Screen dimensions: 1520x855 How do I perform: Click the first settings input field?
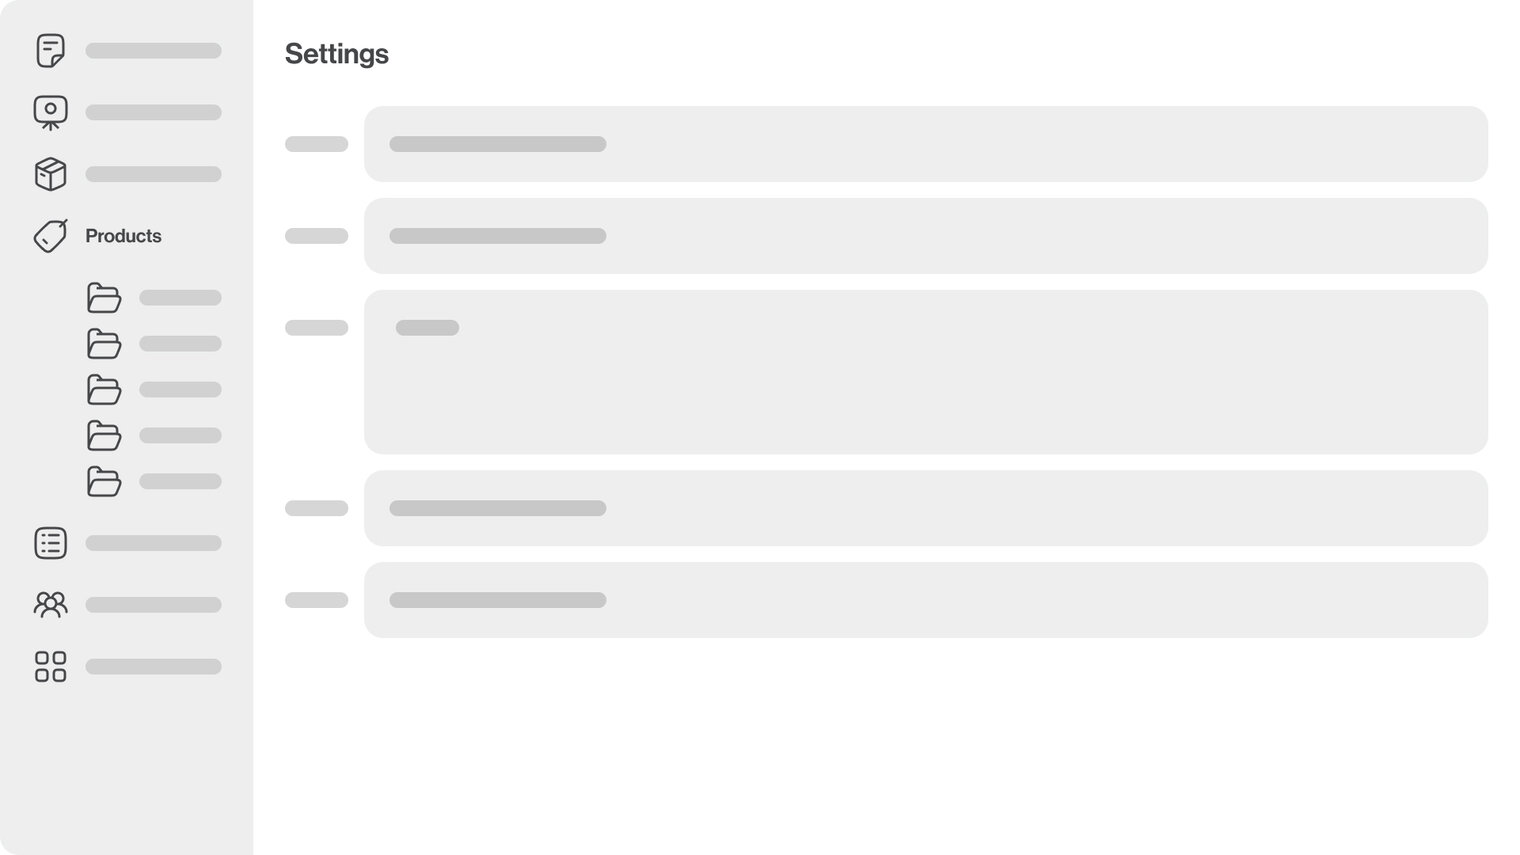925,144
